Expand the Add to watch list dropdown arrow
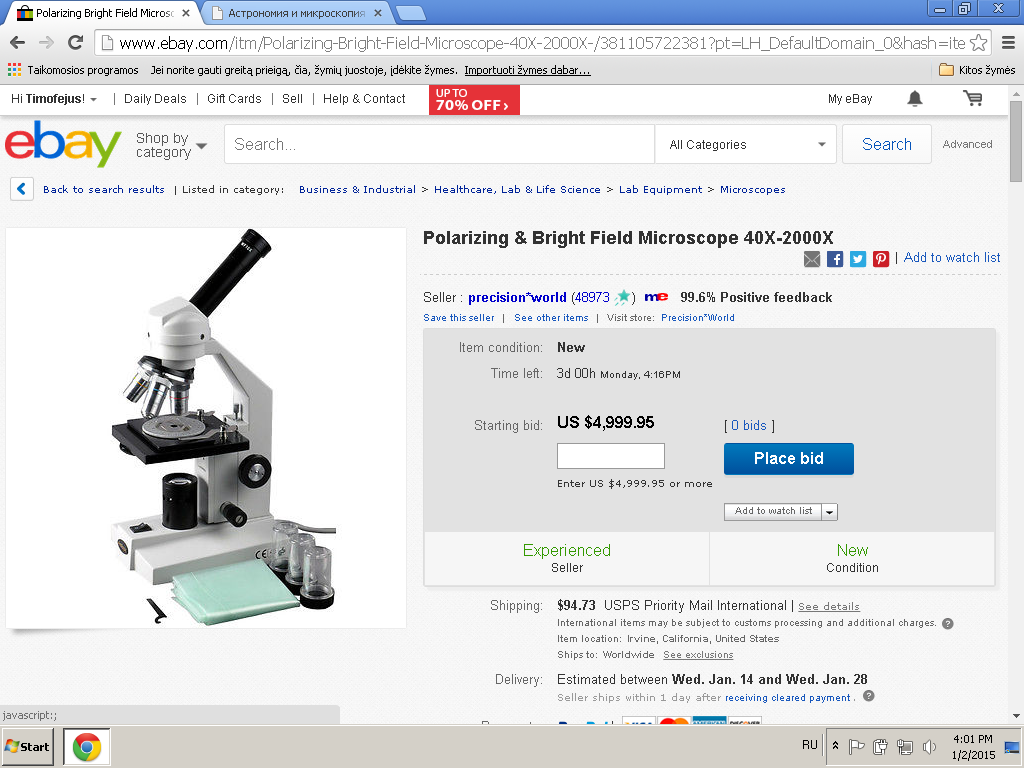 tap(829, 512)
